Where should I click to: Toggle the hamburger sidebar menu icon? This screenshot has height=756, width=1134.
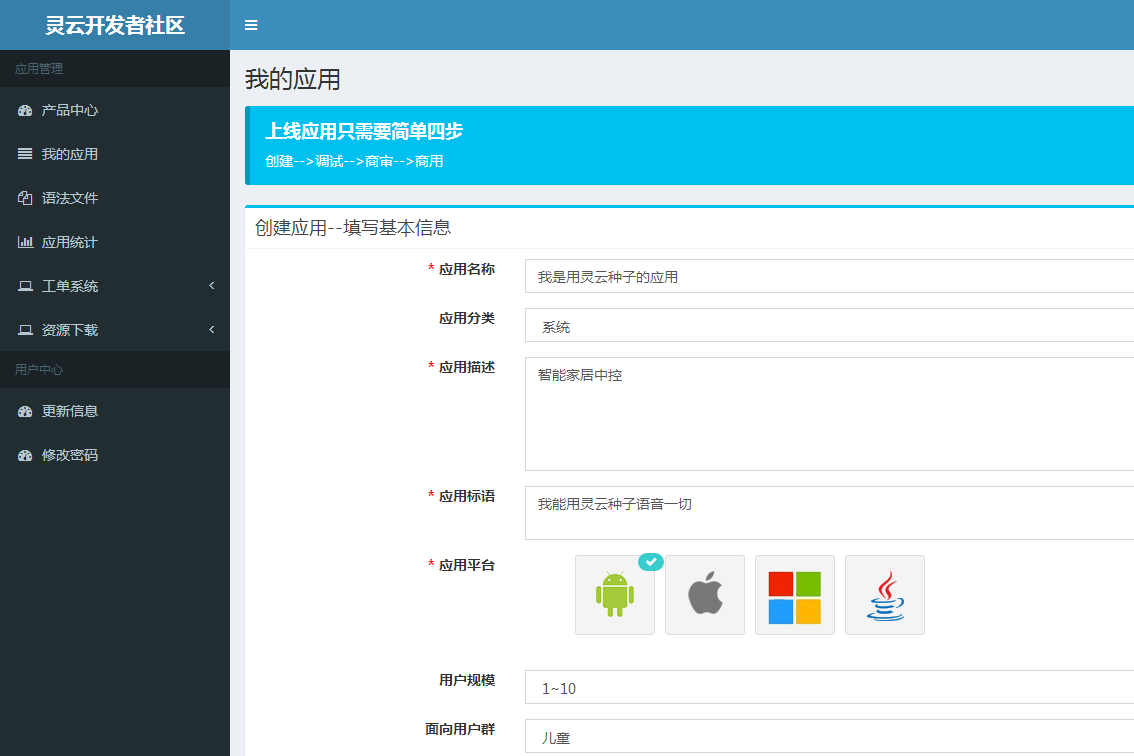click(x=251, y=25)
